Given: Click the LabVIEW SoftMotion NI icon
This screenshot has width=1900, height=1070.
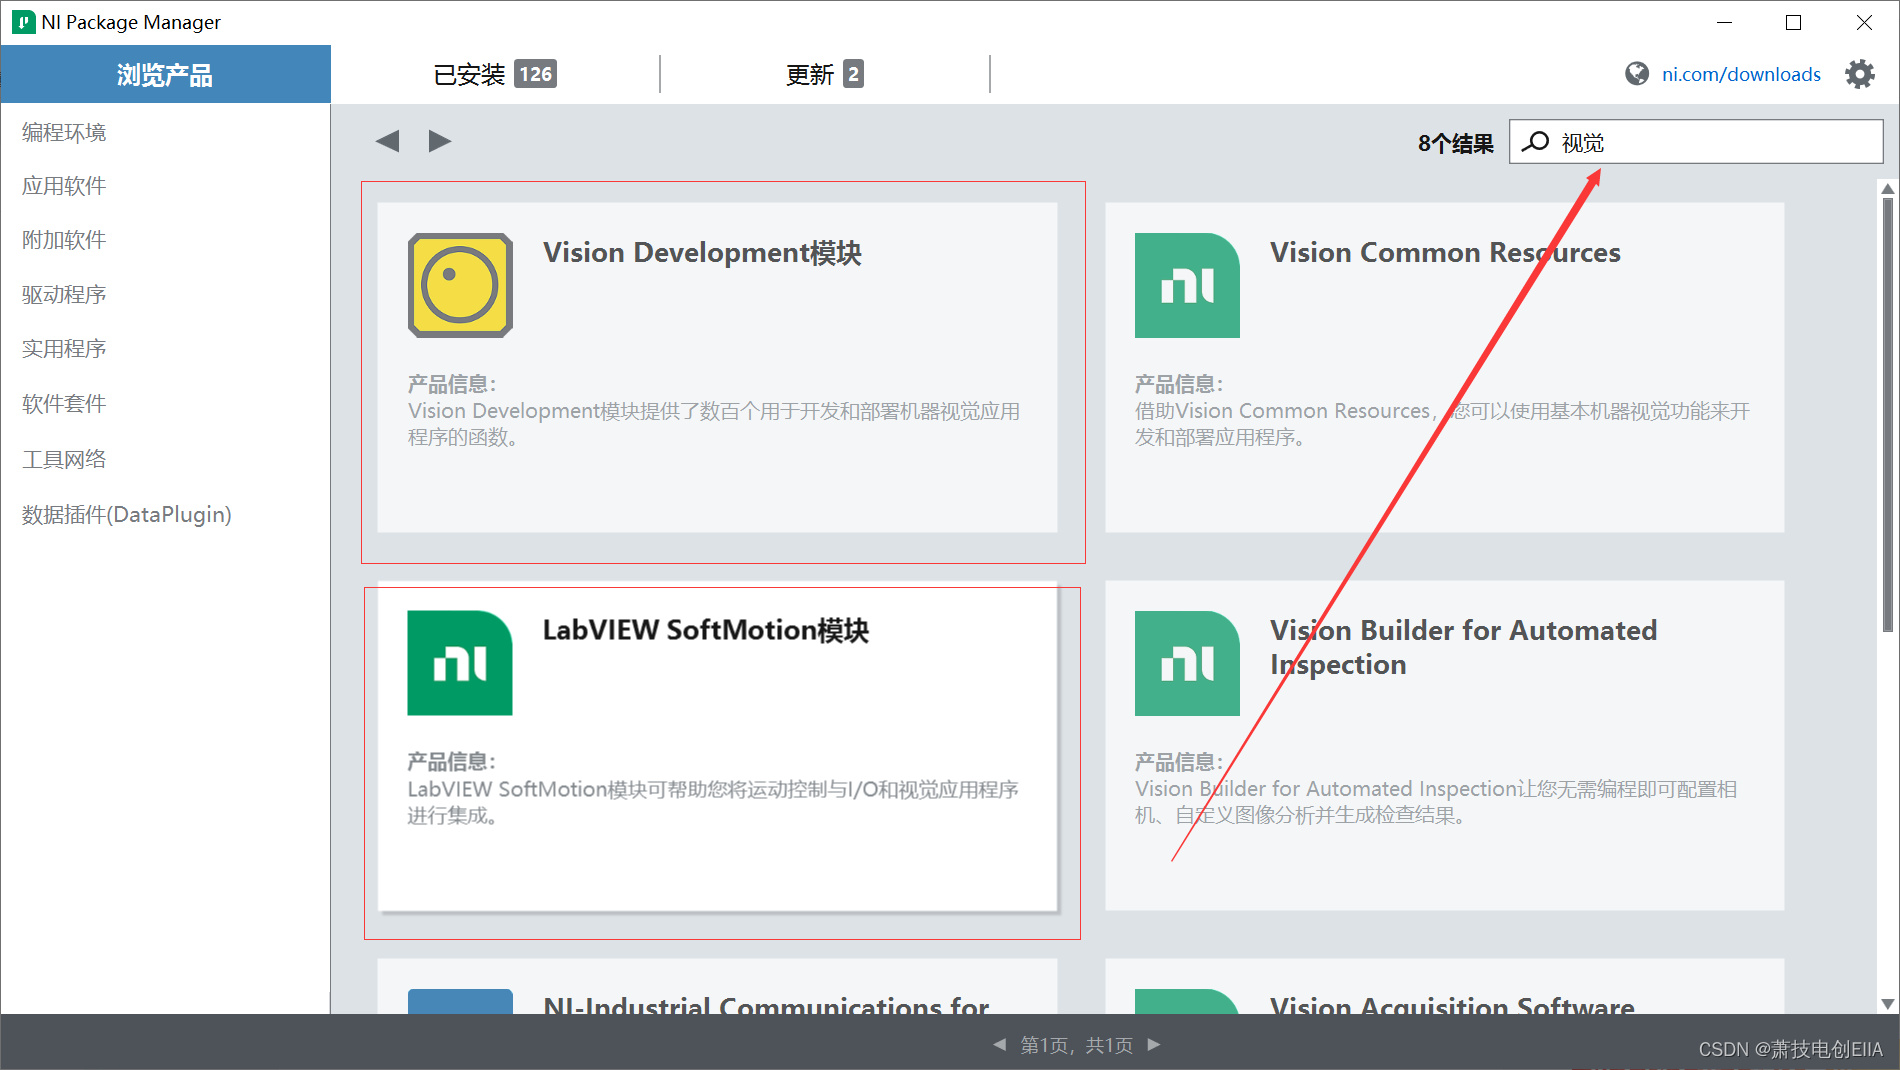Looking at the screenshot, I should pyautogui.click(x=460, y=663).
